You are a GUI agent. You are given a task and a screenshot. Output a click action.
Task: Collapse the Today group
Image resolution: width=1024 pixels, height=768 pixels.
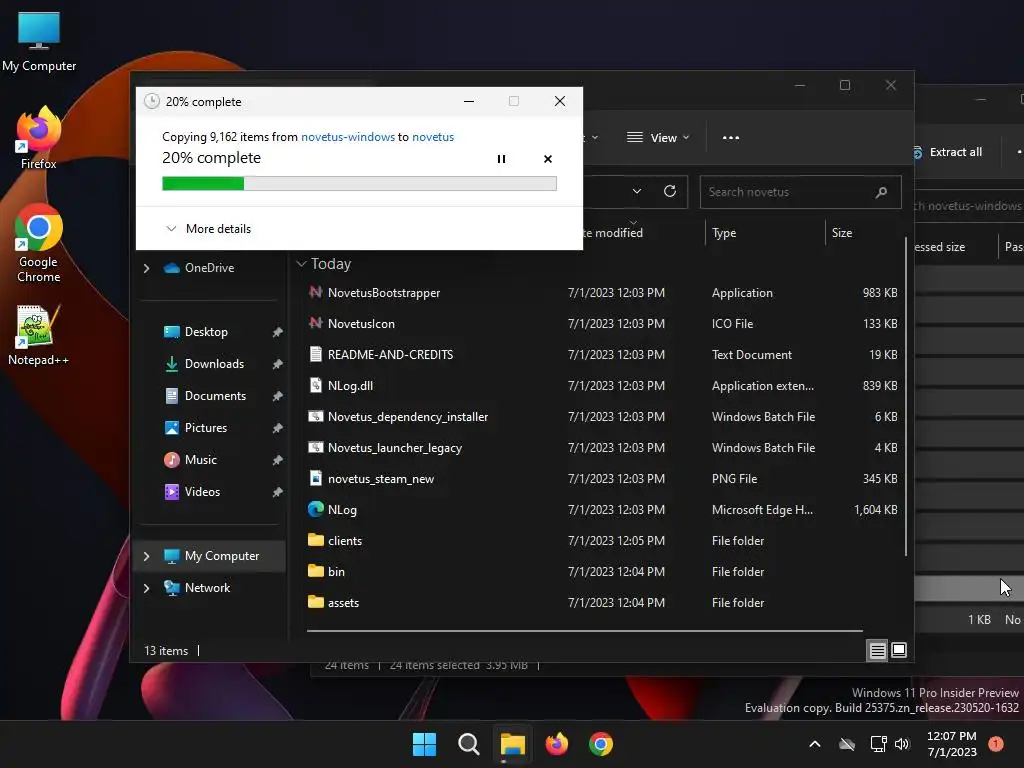tap(301, 264)
